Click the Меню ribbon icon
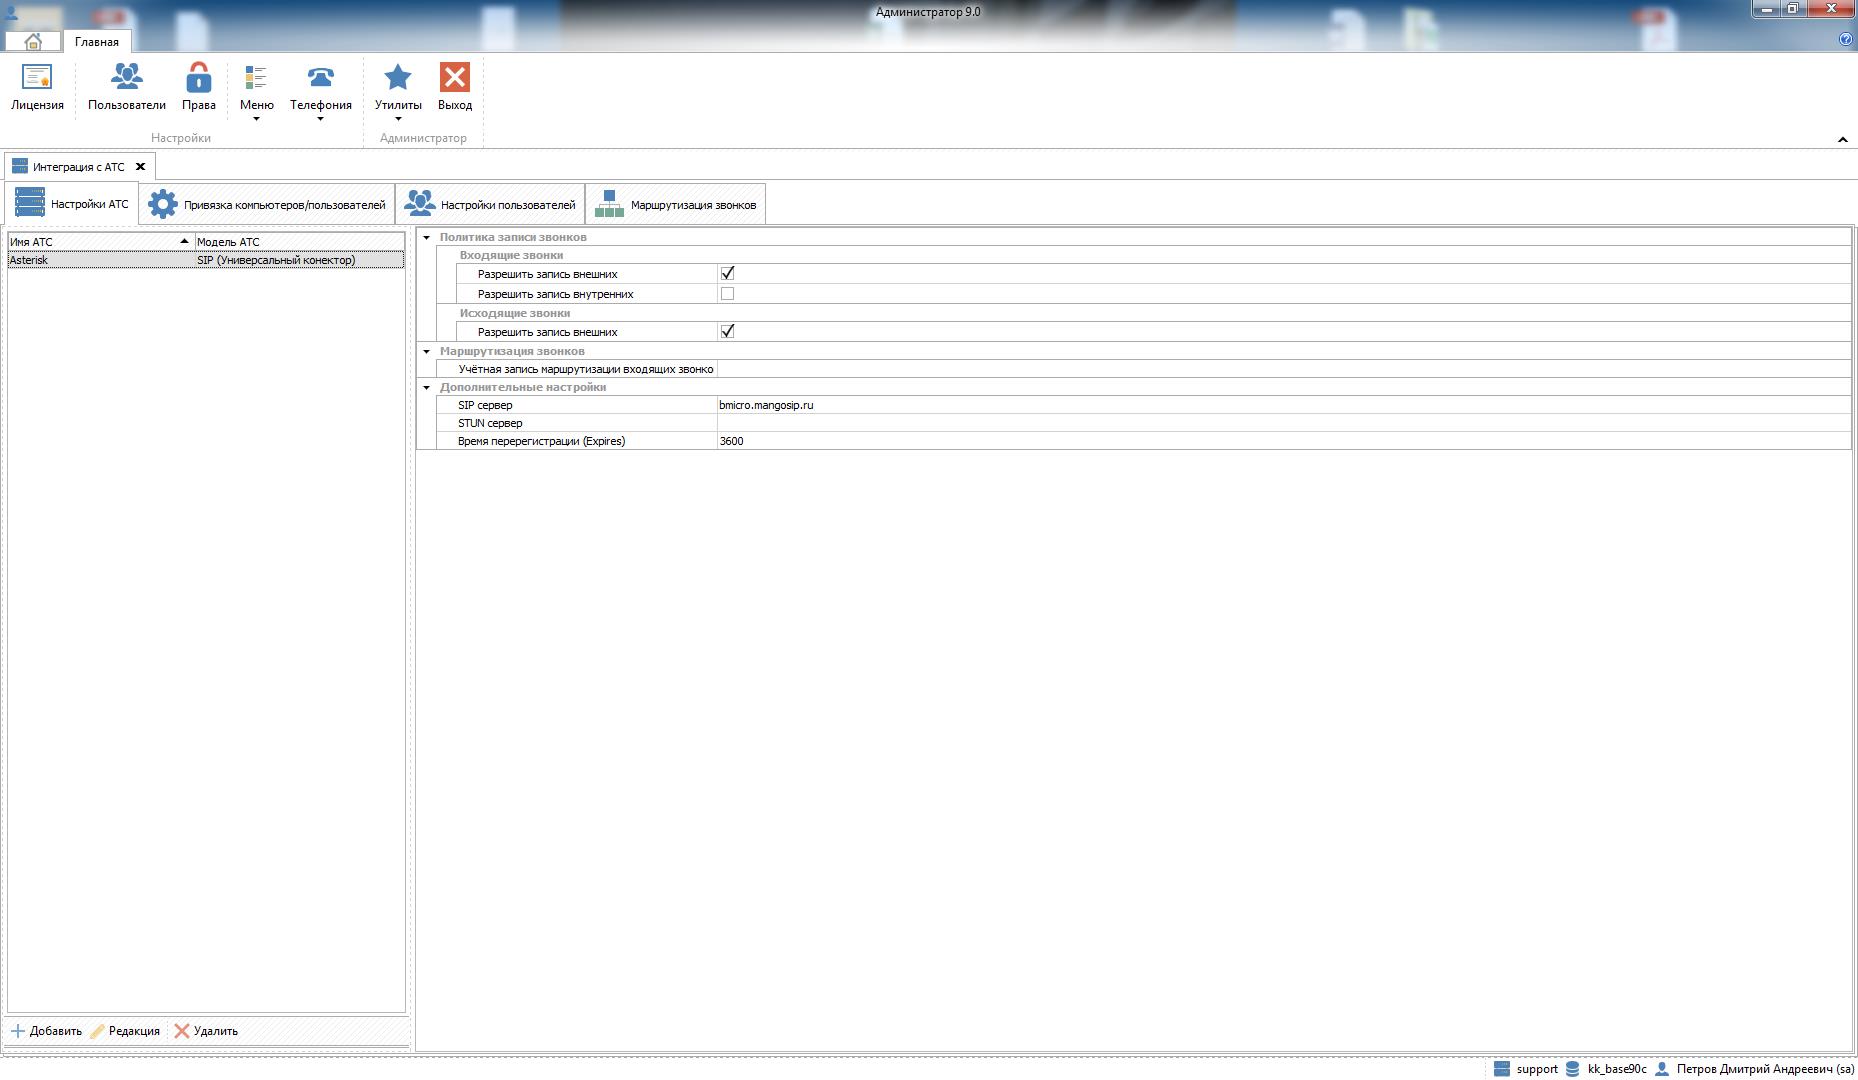1858x1080 pixels. pyautogui.click(x=256, y=79)
